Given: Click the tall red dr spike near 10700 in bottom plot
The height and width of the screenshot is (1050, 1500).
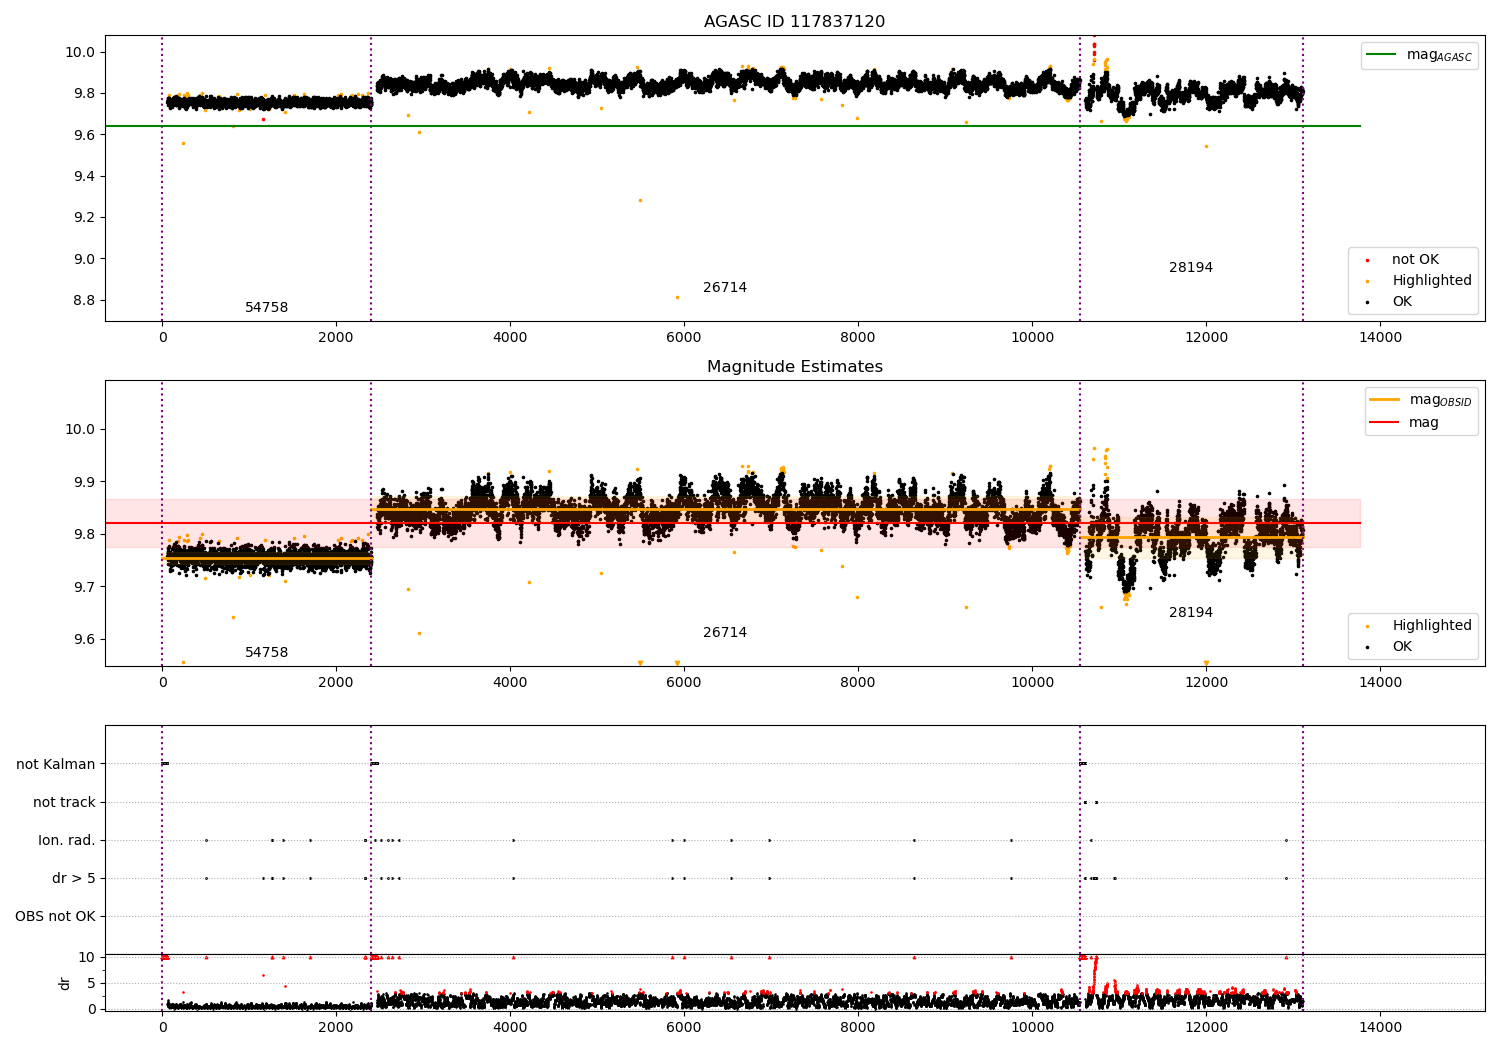Looking at the screenshot, I should tap(1095, 975).
